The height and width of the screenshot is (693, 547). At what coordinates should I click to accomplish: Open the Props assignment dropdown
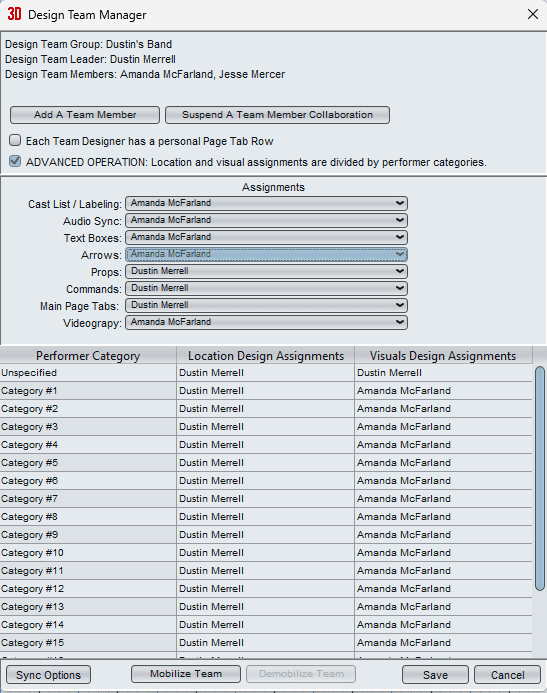(266, 271)
